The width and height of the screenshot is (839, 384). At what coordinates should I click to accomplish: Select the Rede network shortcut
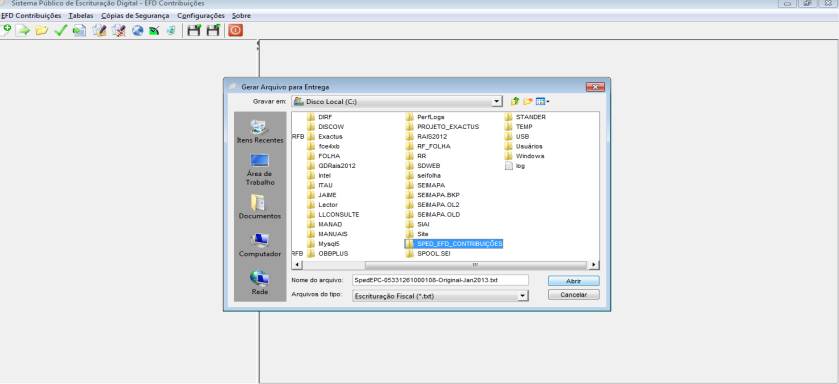(x=260, y=283)
